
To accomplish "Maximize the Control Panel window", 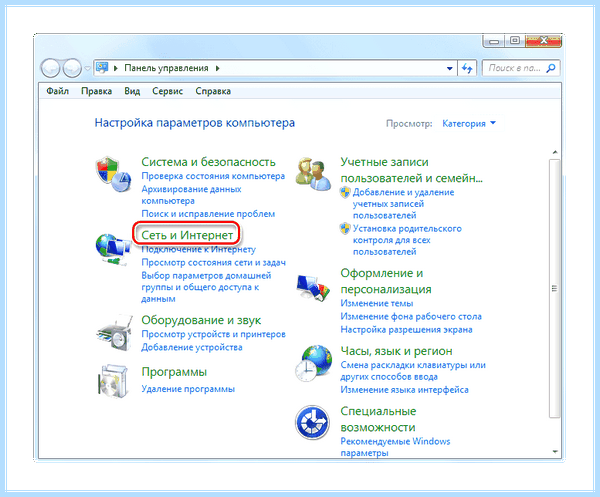I will click(x=515, y=41).
